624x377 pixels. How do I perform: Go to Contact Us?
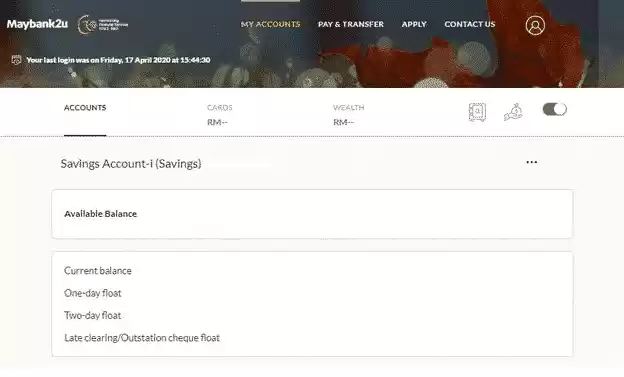tap(470, 24)
